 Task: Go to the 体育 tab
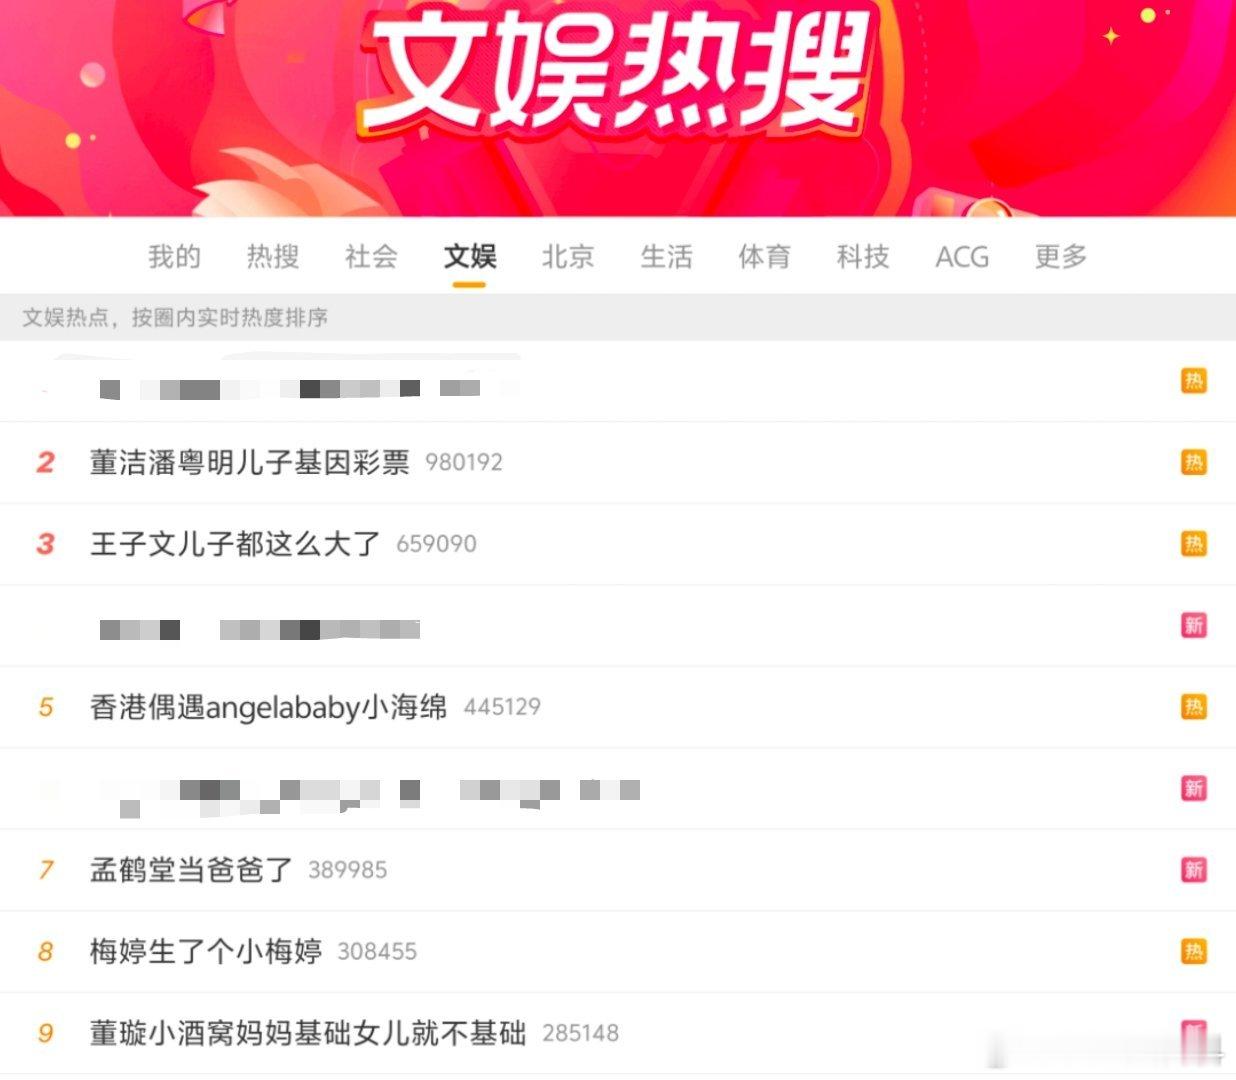click(765, 257)
